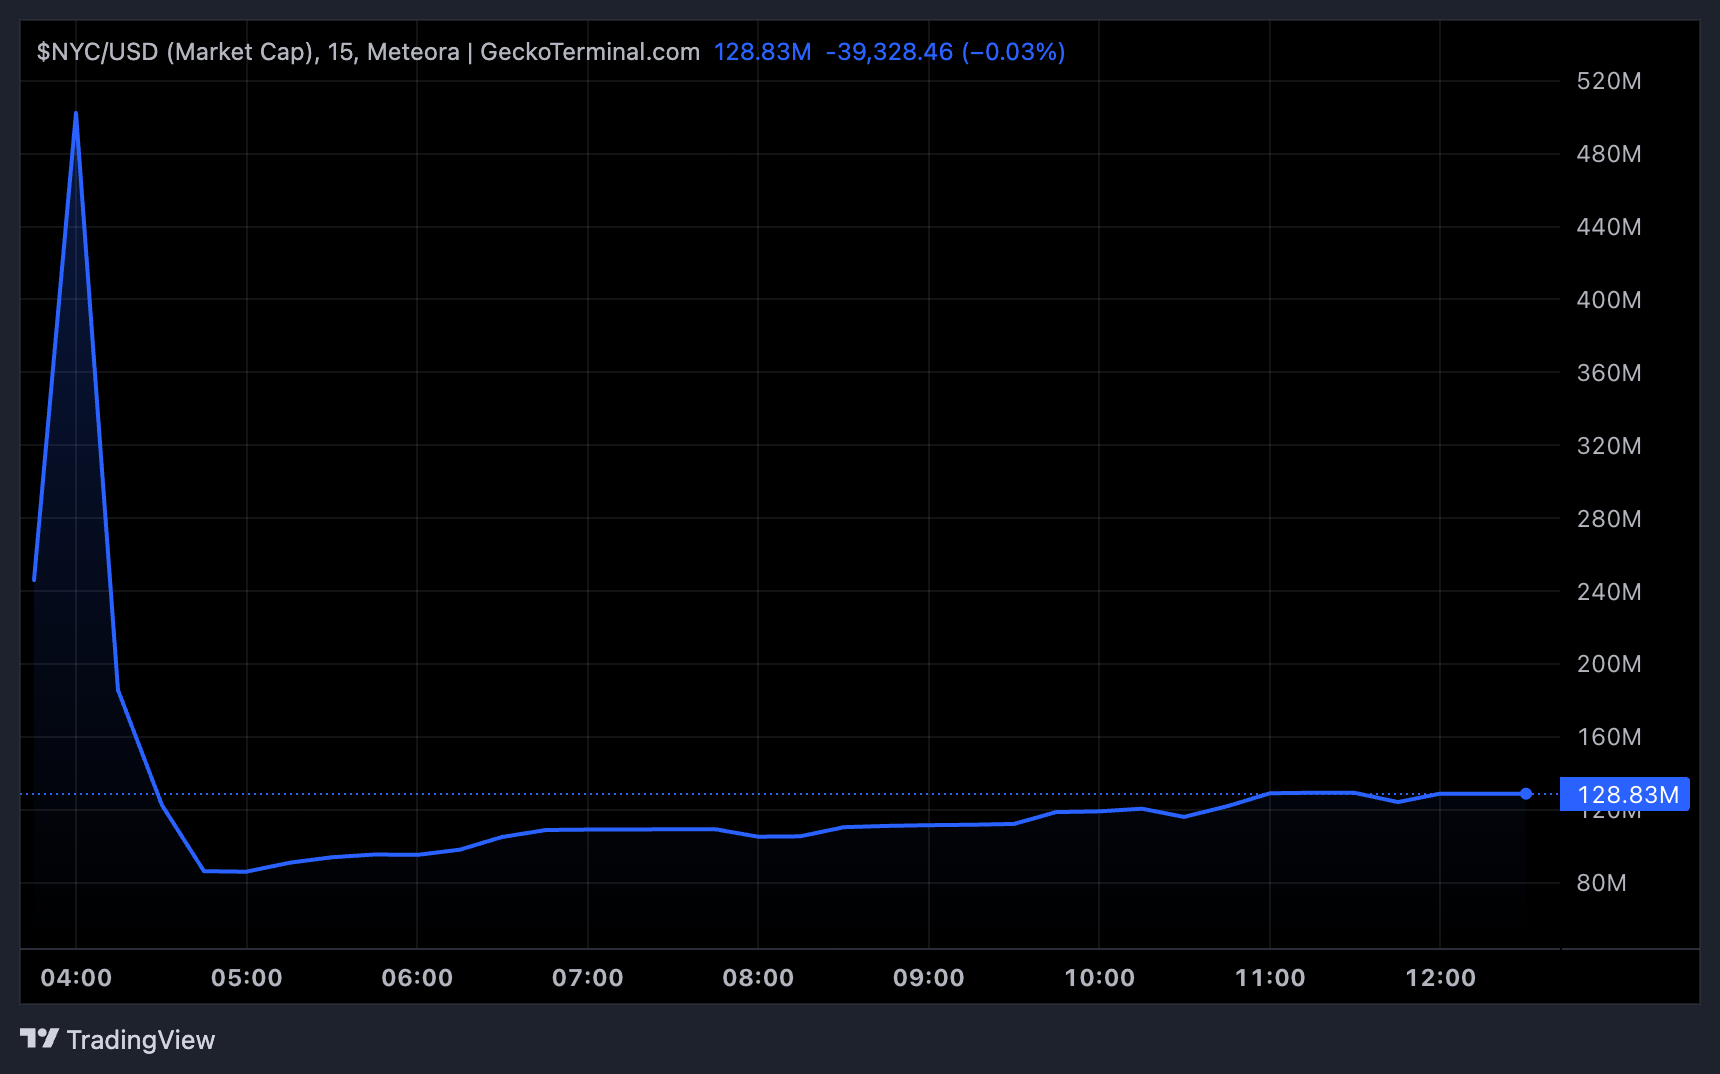Viewport: 1720px width, 1074px height.
Task: Click the 128.83M price readout in the legend
Action: (763, 51)
